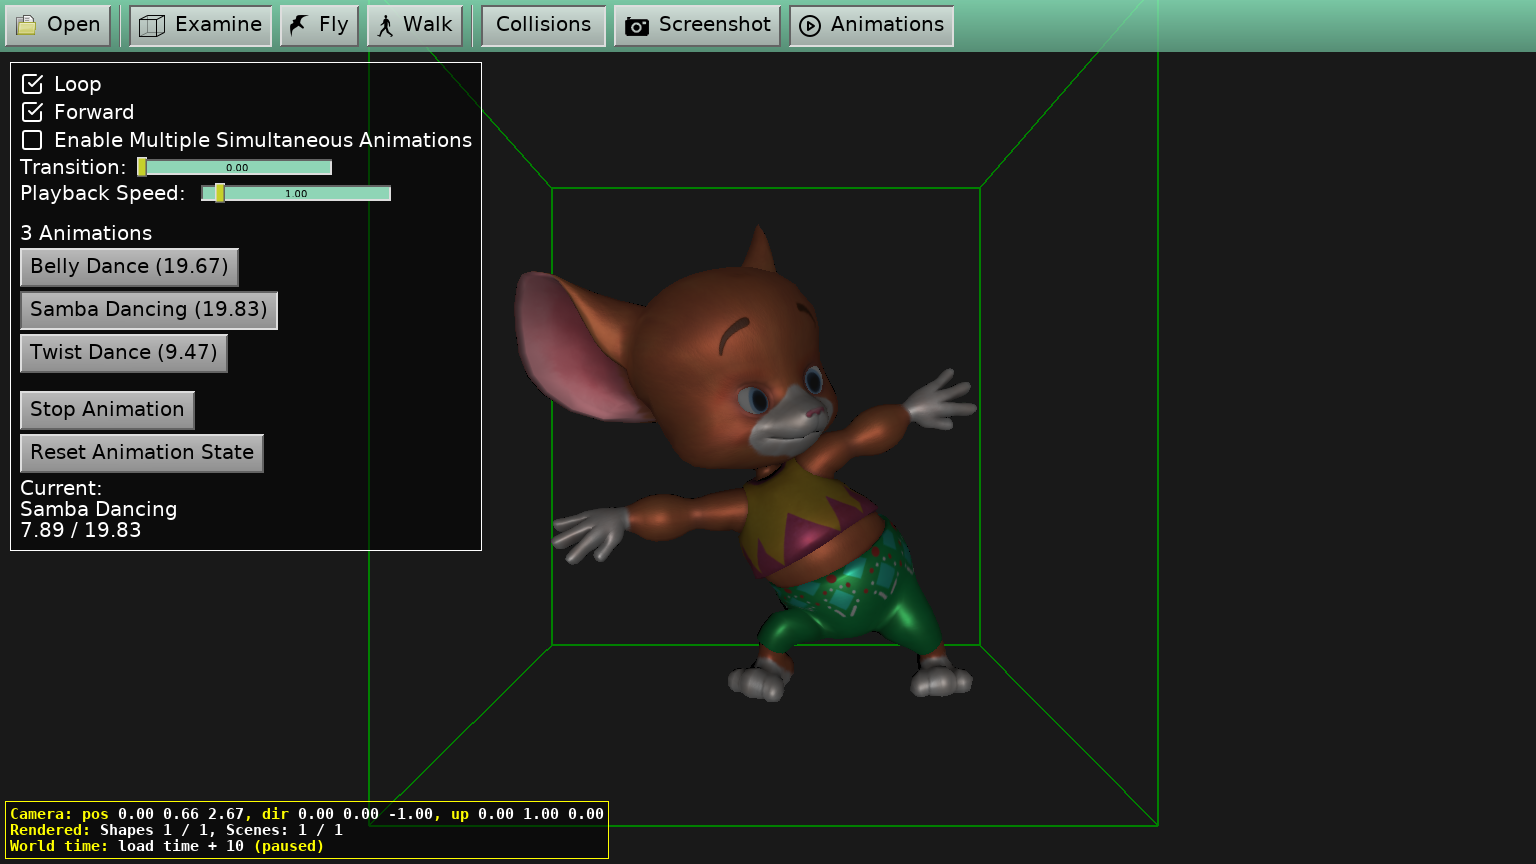Toggle the Collisions button
This screenshot has height=864, width=1536.
[x=543, y=25]
